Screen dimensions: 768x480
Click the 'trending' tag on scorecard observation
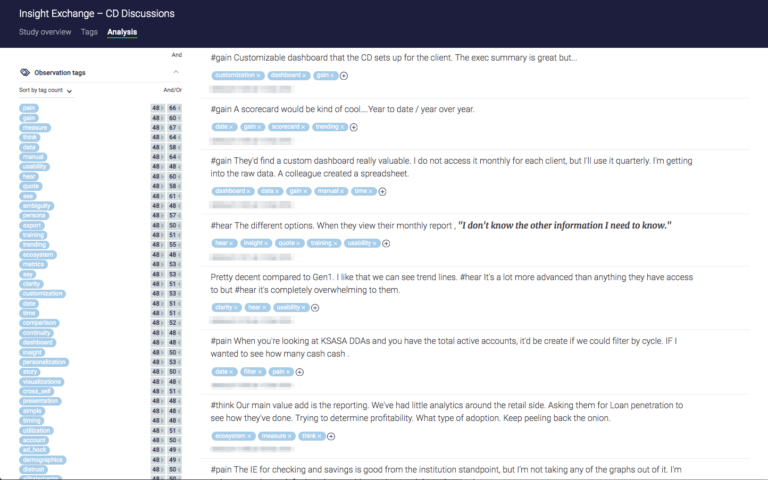click(x=325, y=127)
